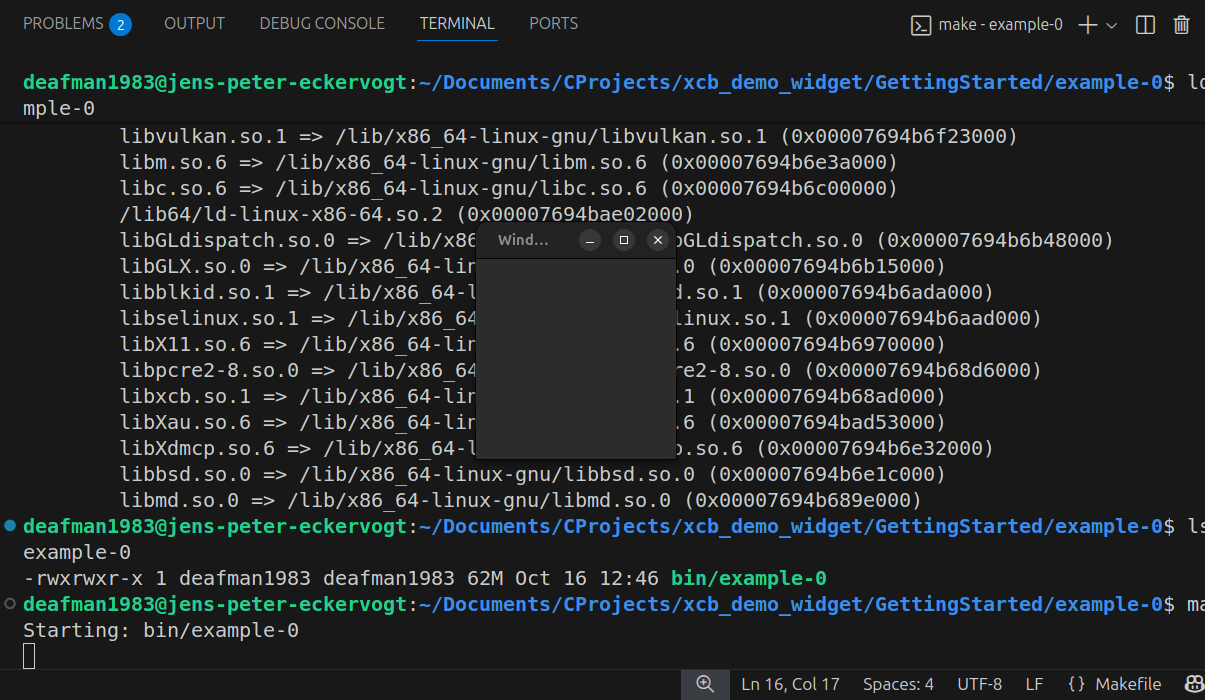Change indentation via Spaces: 4
The image size is (1205, 700).
(x=898, y=684)
